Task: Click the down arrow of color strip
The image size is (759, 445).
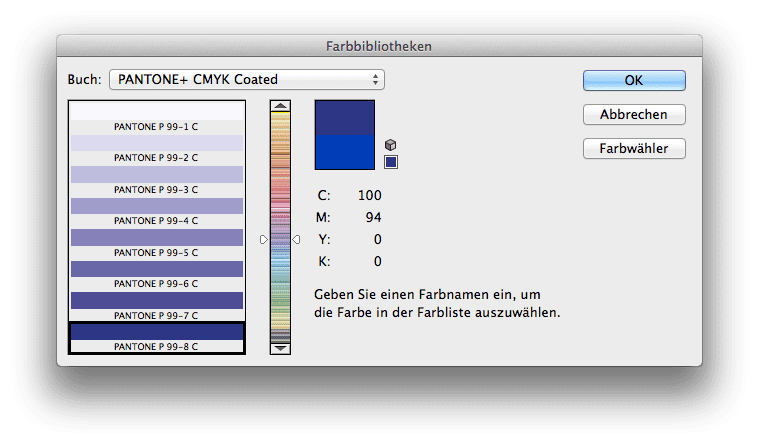Action: coord(280,348)
